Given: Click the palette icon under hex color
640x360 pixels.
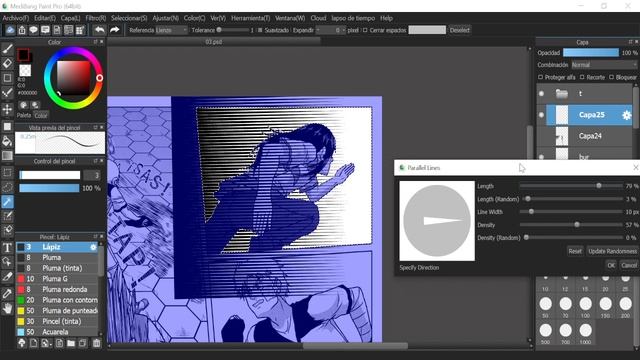Looking at the screenshot, I should pos(23,105).
